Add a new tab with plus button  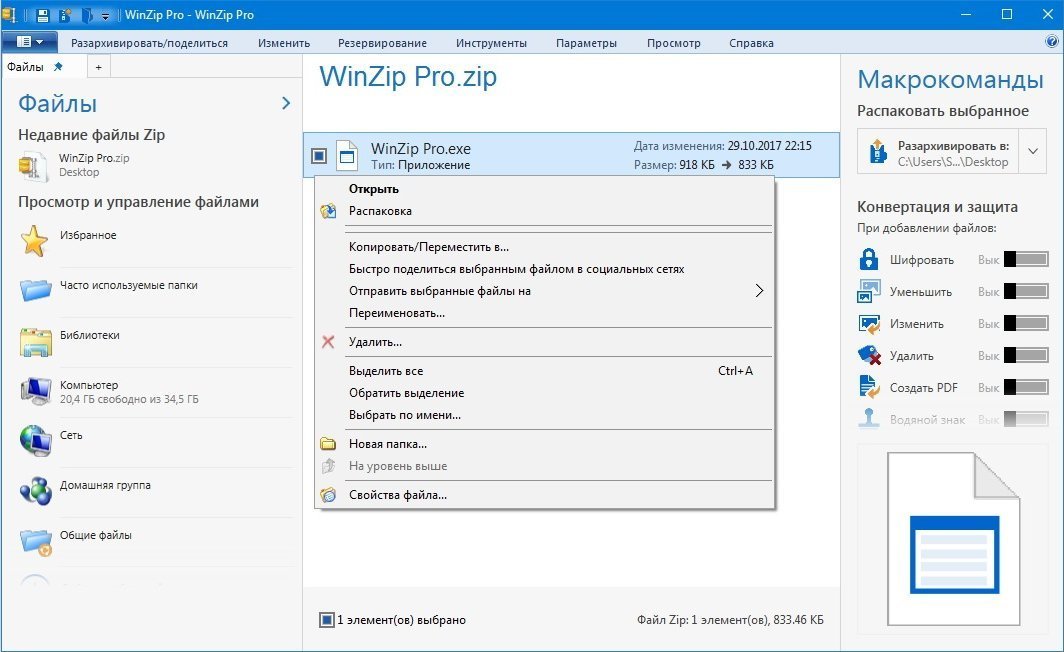coord(98,67)
